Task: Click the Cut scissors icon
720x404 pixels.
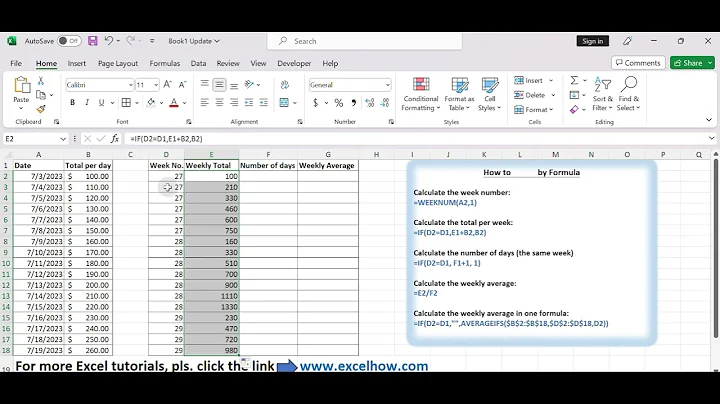Action: pos(41,81)
